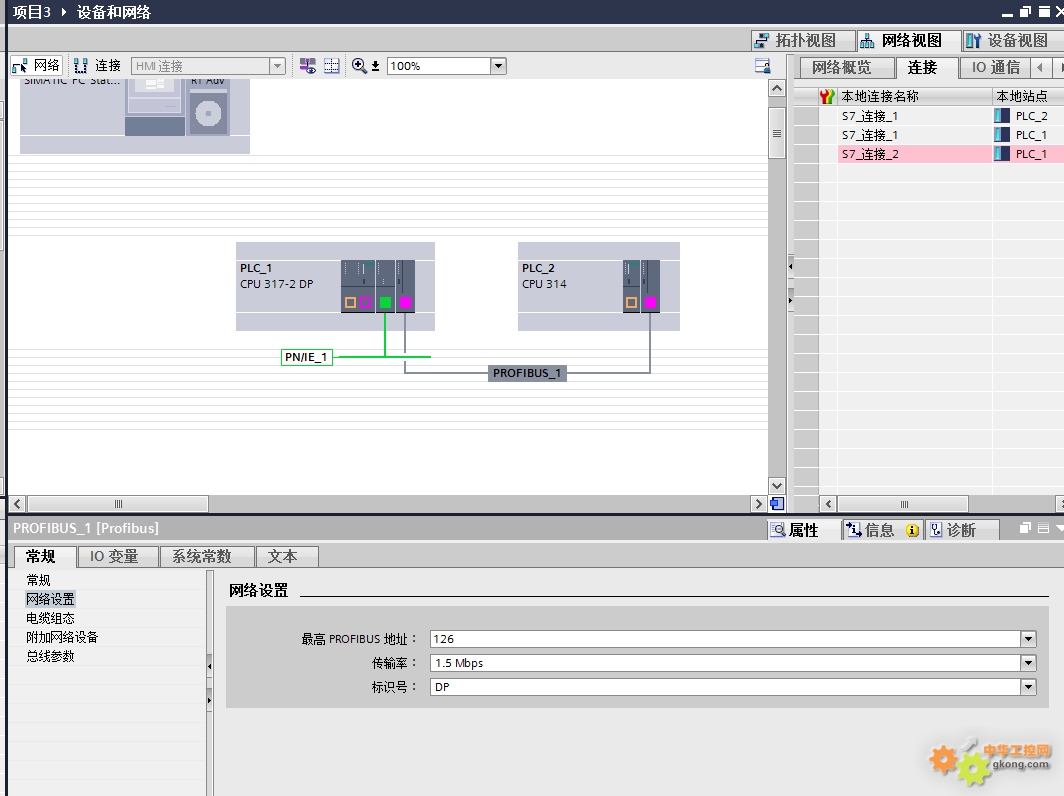1064x796 pixels.
Task: Float the inspector window icon
Action: click(1025, 528)
